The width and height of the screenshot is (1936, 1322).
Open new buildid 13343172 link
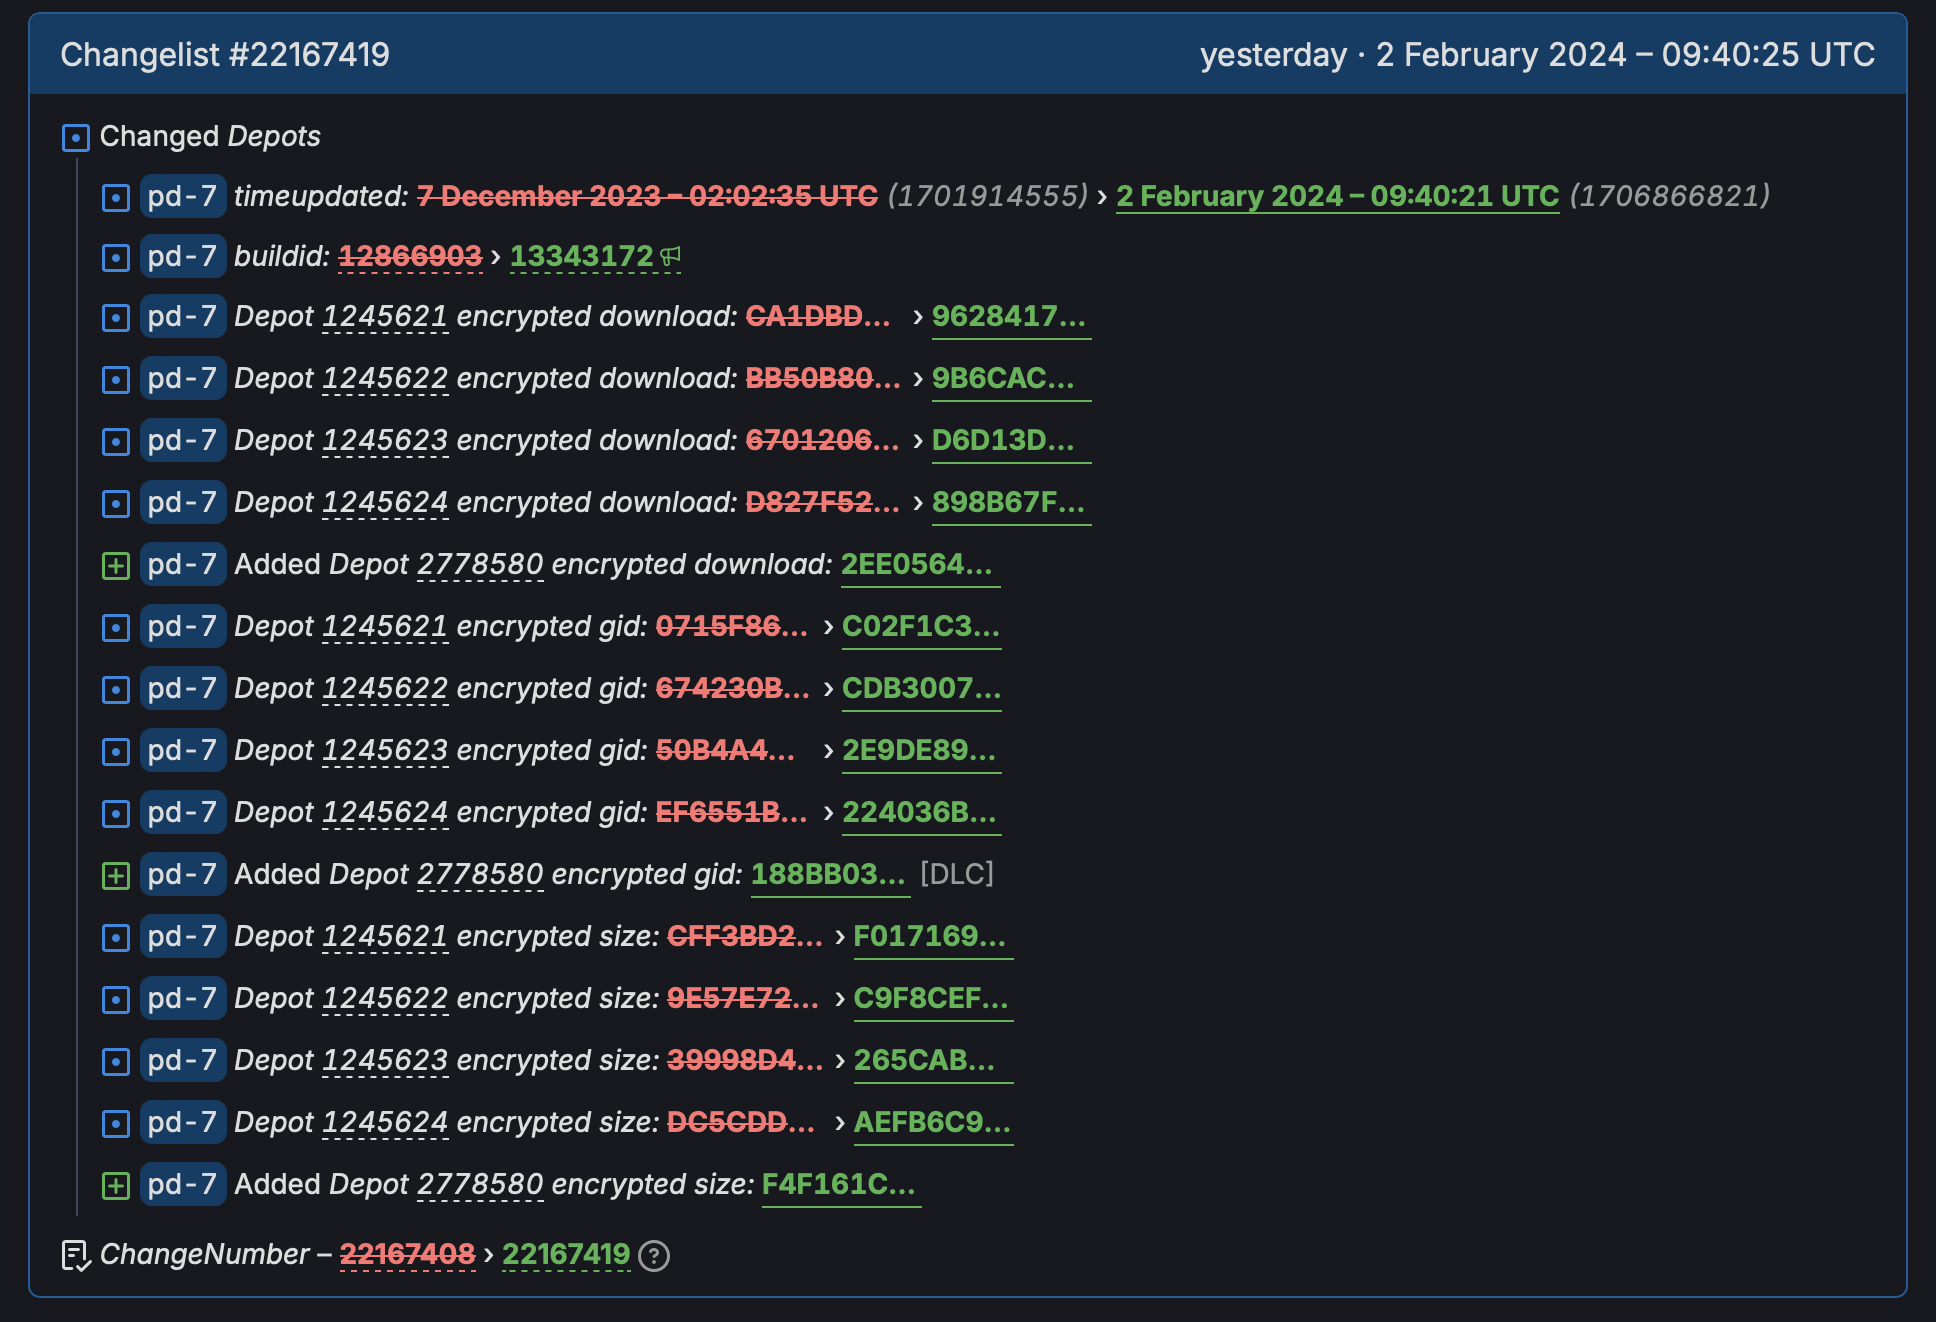coord(581,256)
